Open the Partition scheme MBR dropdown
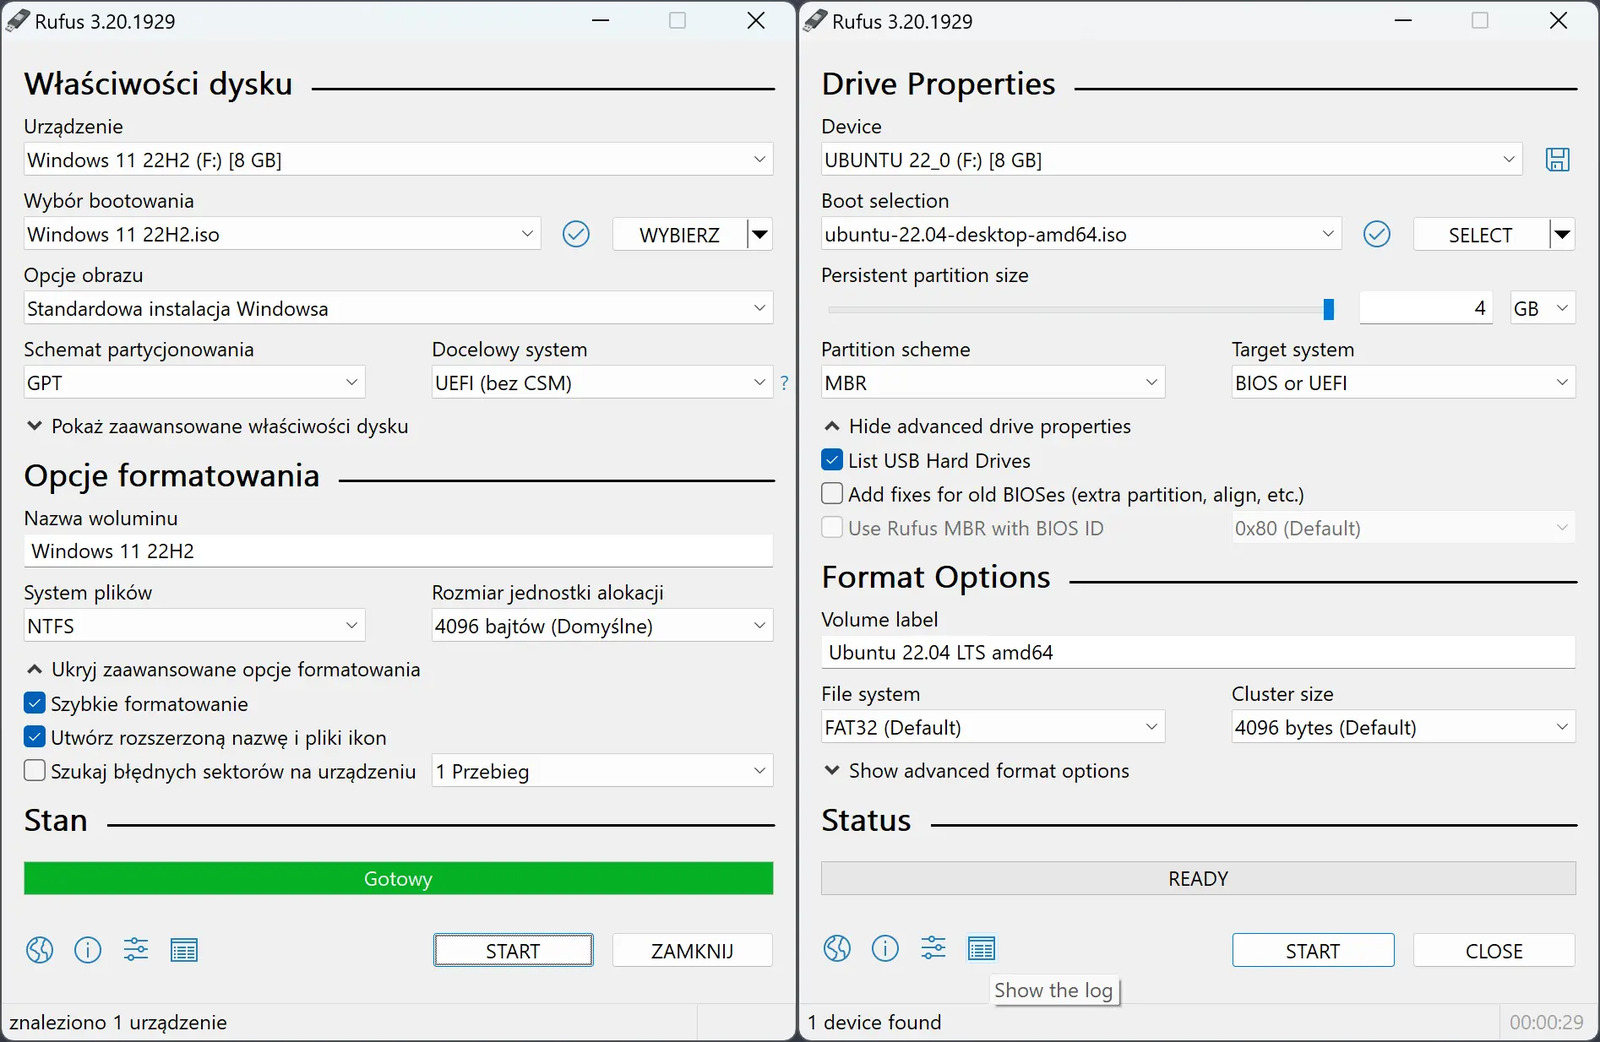The image size is (1600, 1042). pyautogui.click(x=992, y=383)
